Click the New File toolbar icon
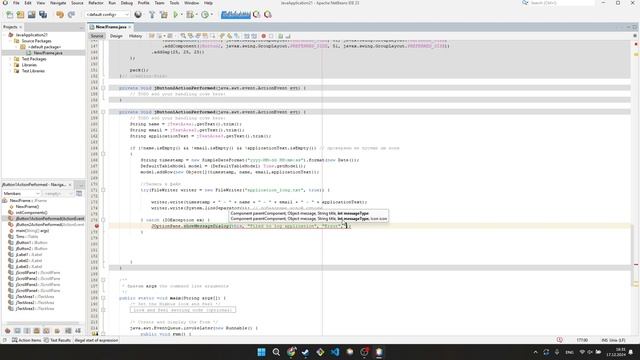This screenshot has width=640, height=360. [9, 15]
